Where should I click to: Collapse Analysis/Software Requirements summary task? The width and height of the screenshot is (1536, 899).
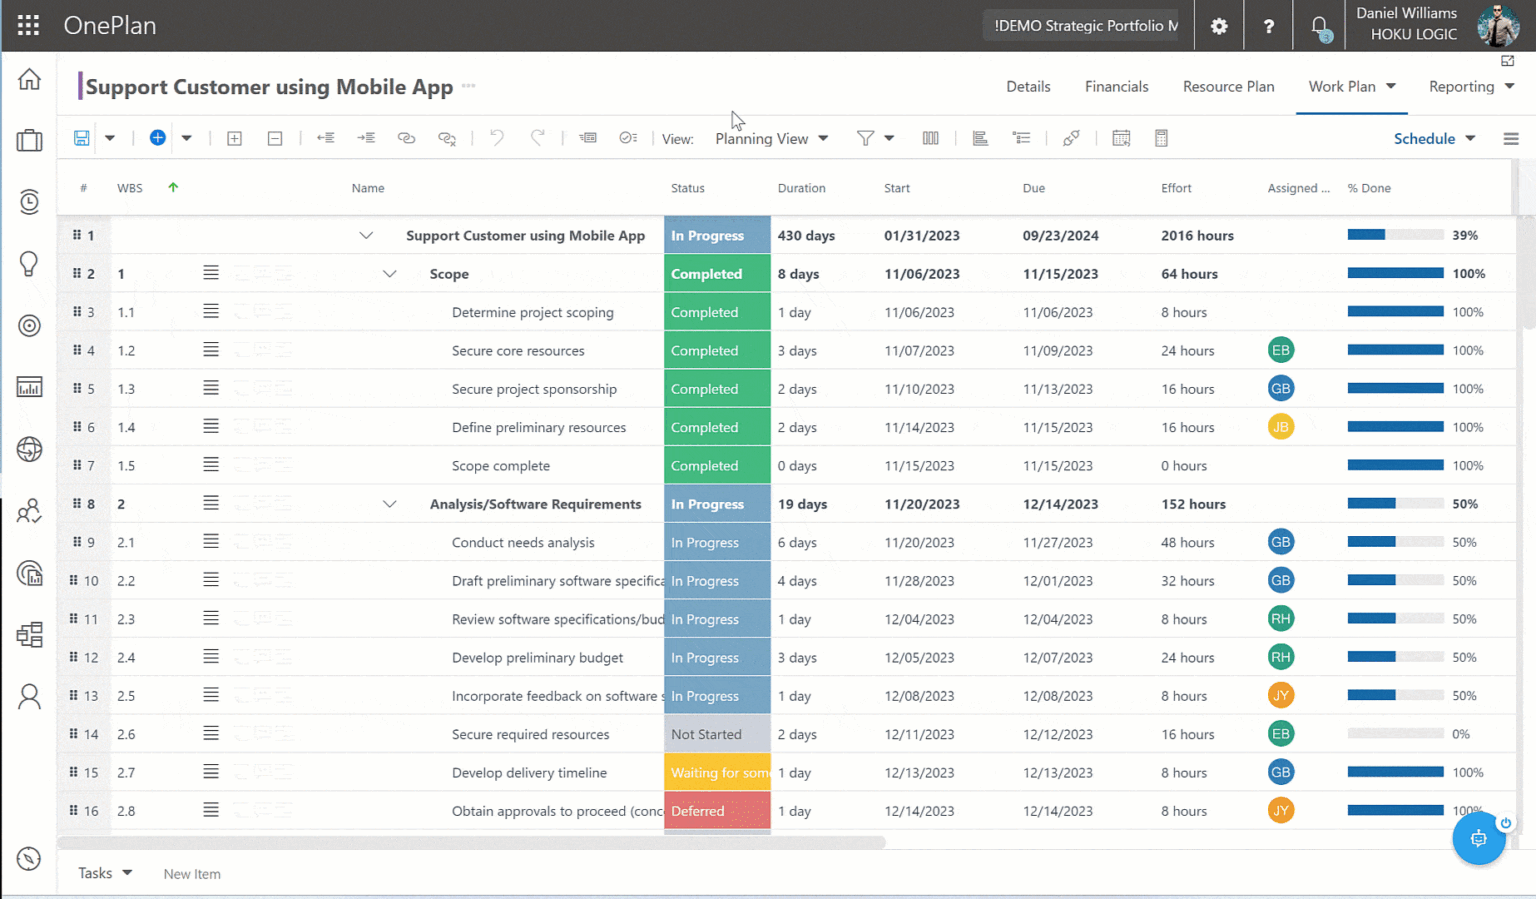[x=389, y=504]
